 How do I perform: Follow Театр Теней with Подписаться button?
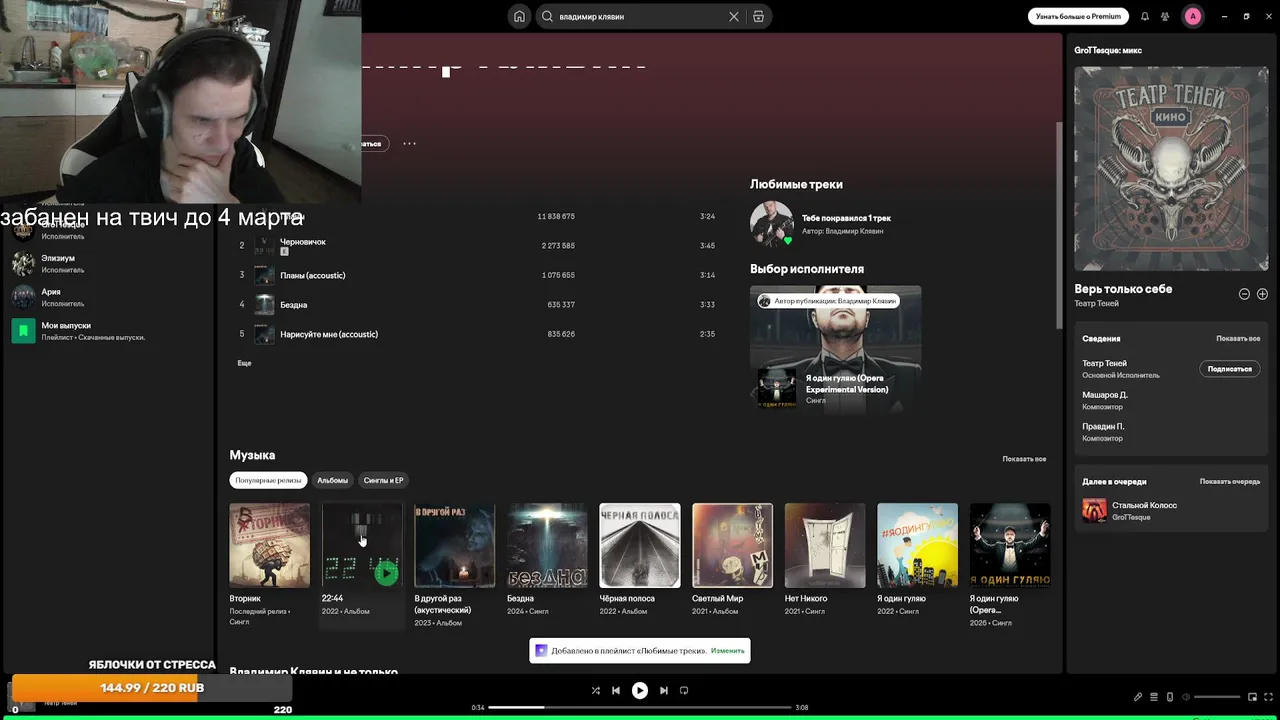coord(1229,369)
